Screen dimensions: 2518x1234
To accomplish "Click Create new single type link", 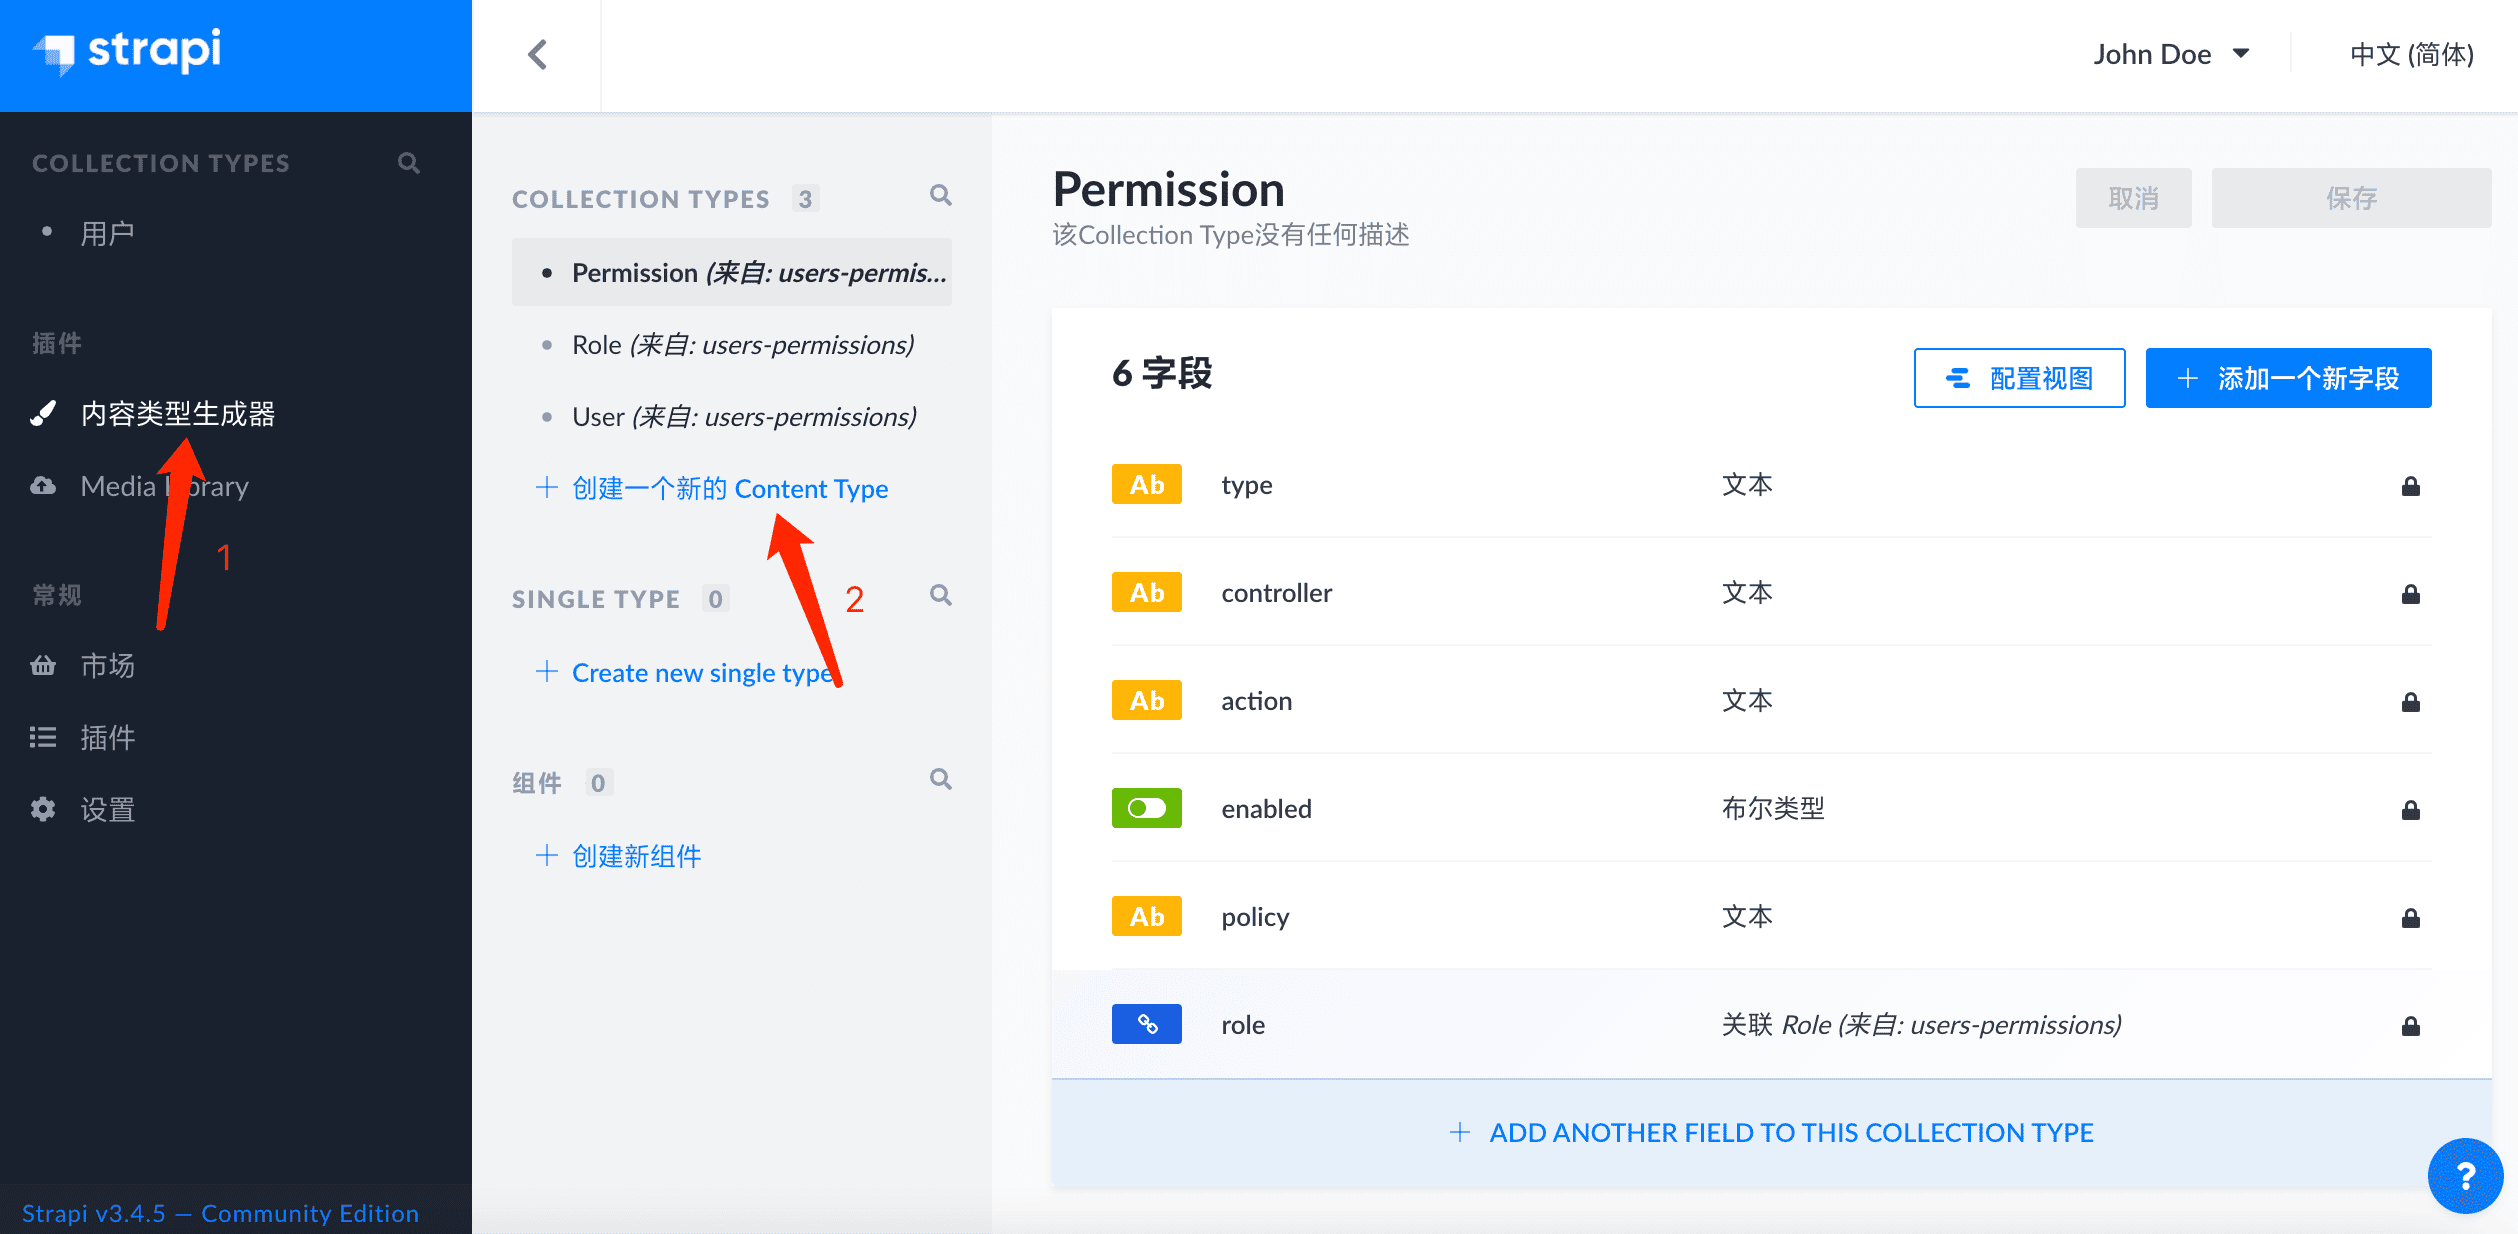I will coord(701,673).
